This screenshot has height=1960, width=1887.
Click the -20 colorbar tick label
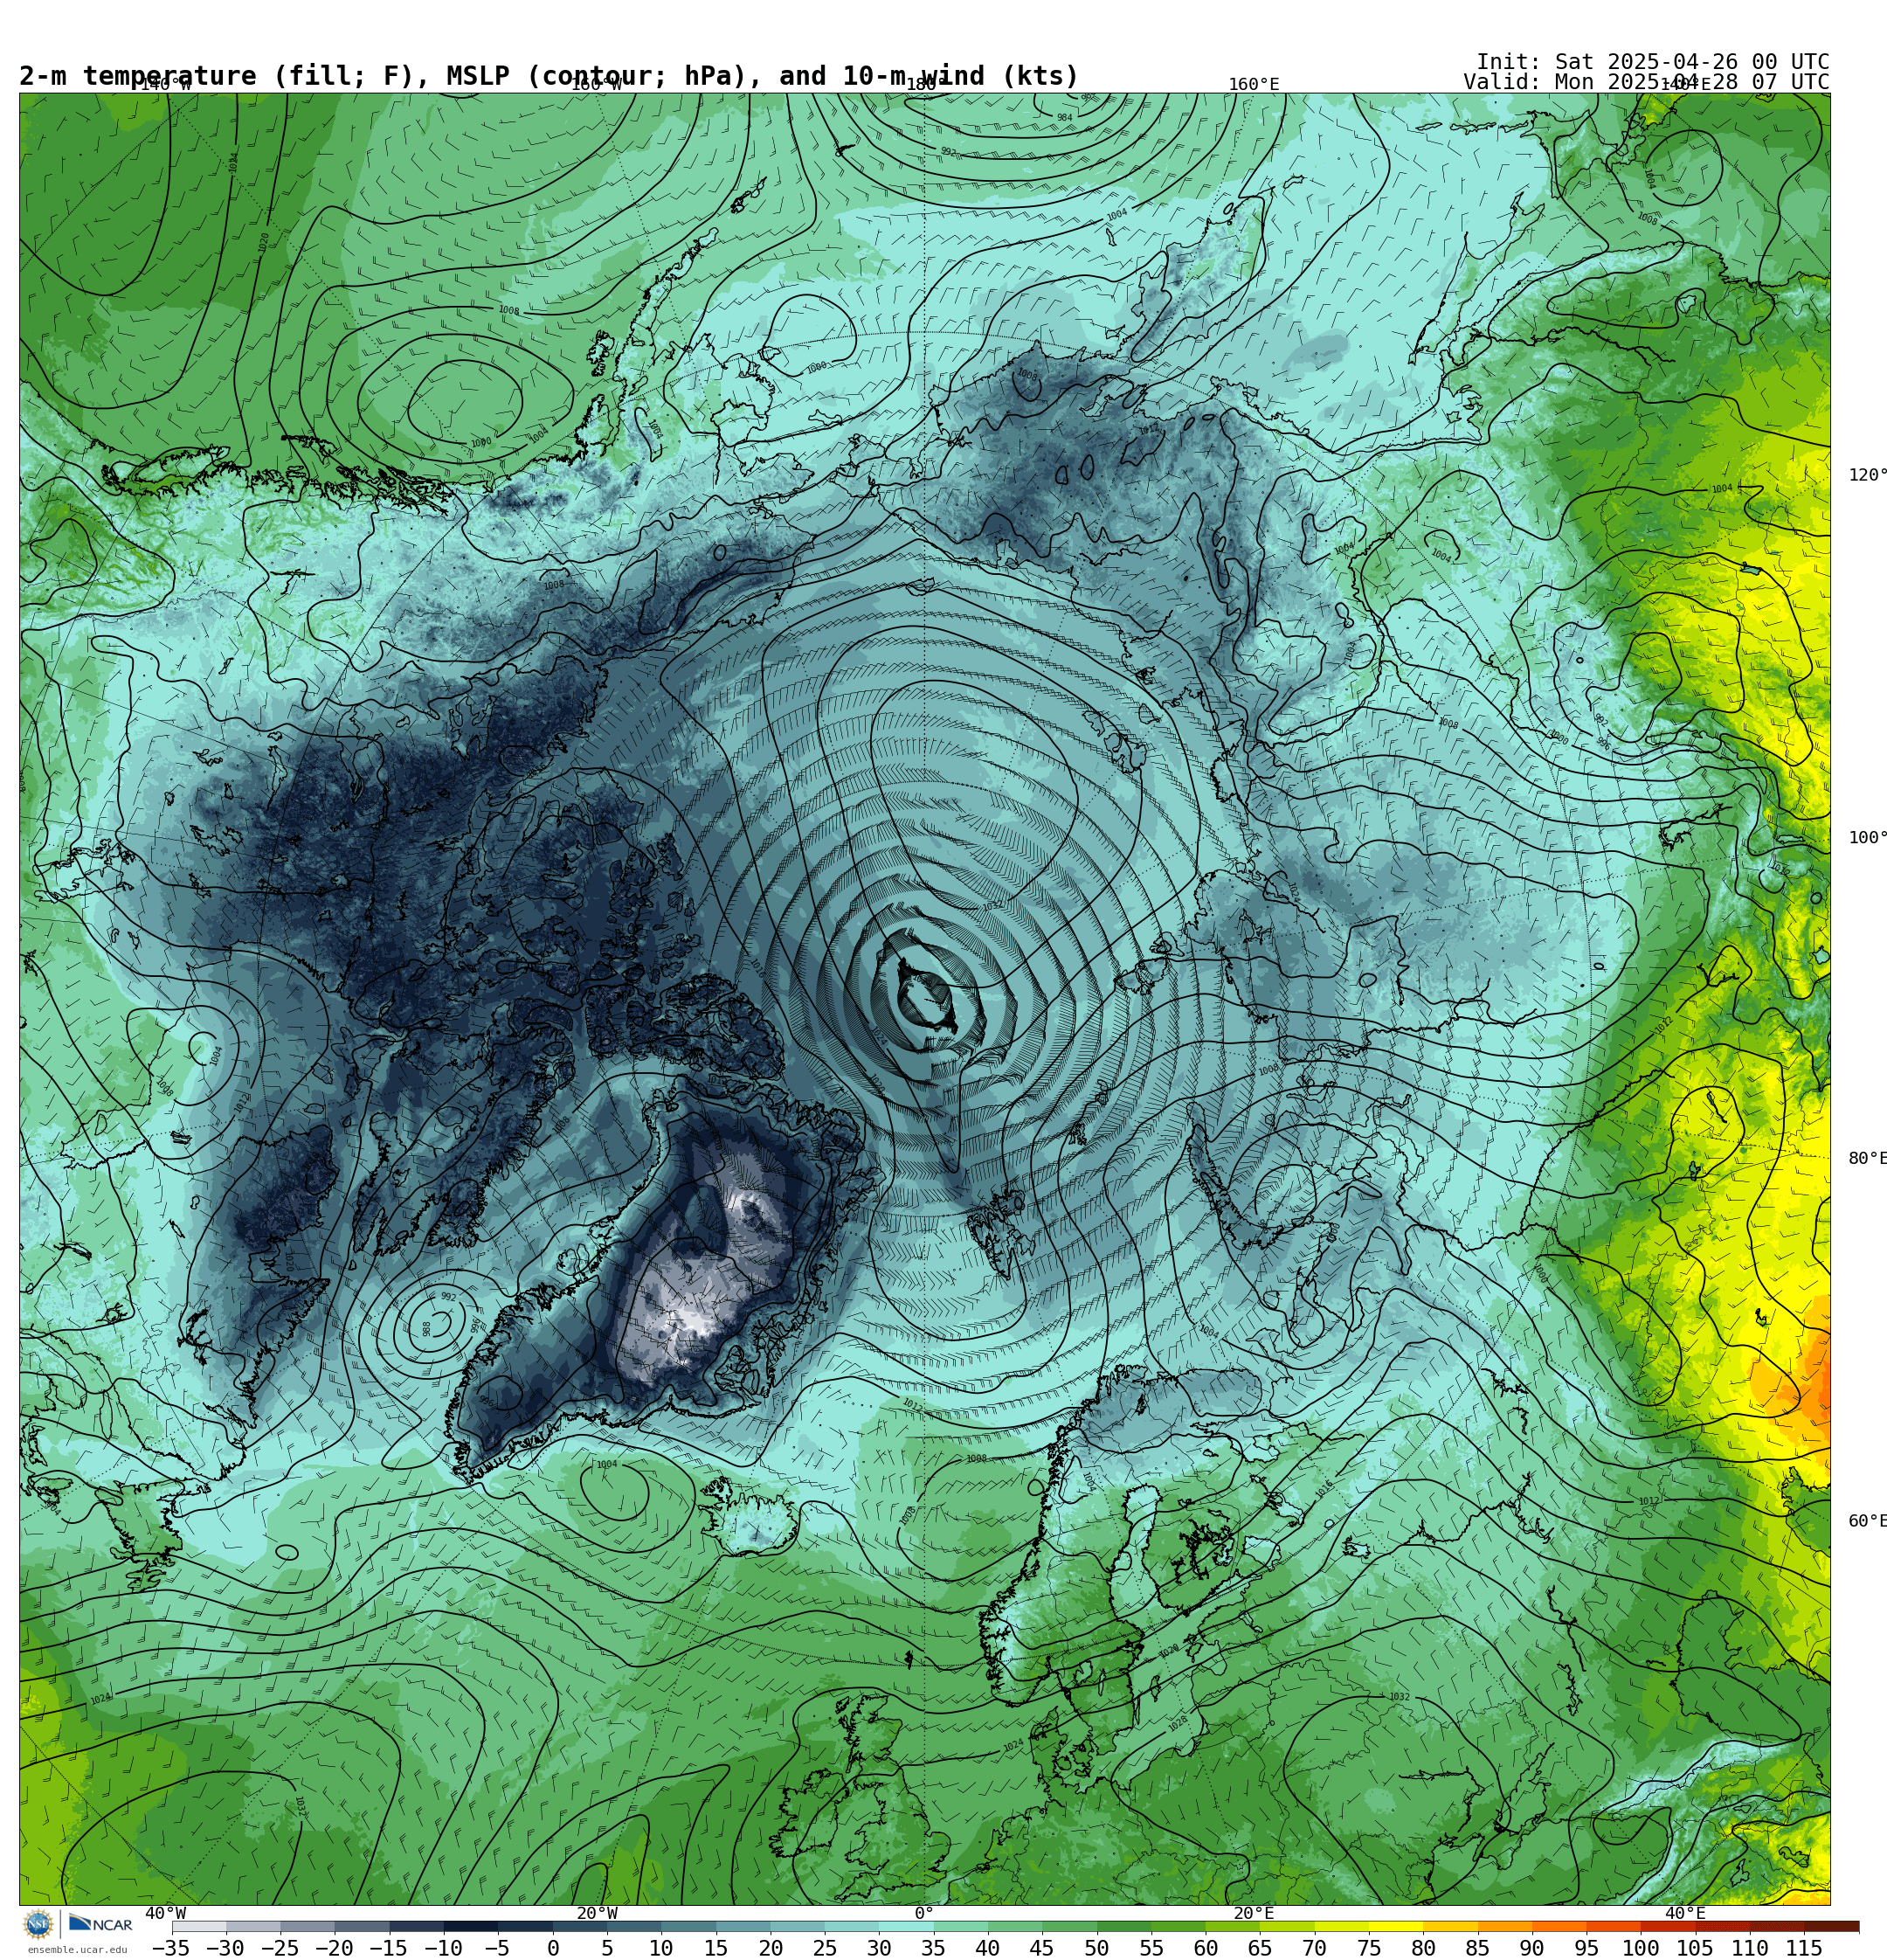pos(334,1948)
